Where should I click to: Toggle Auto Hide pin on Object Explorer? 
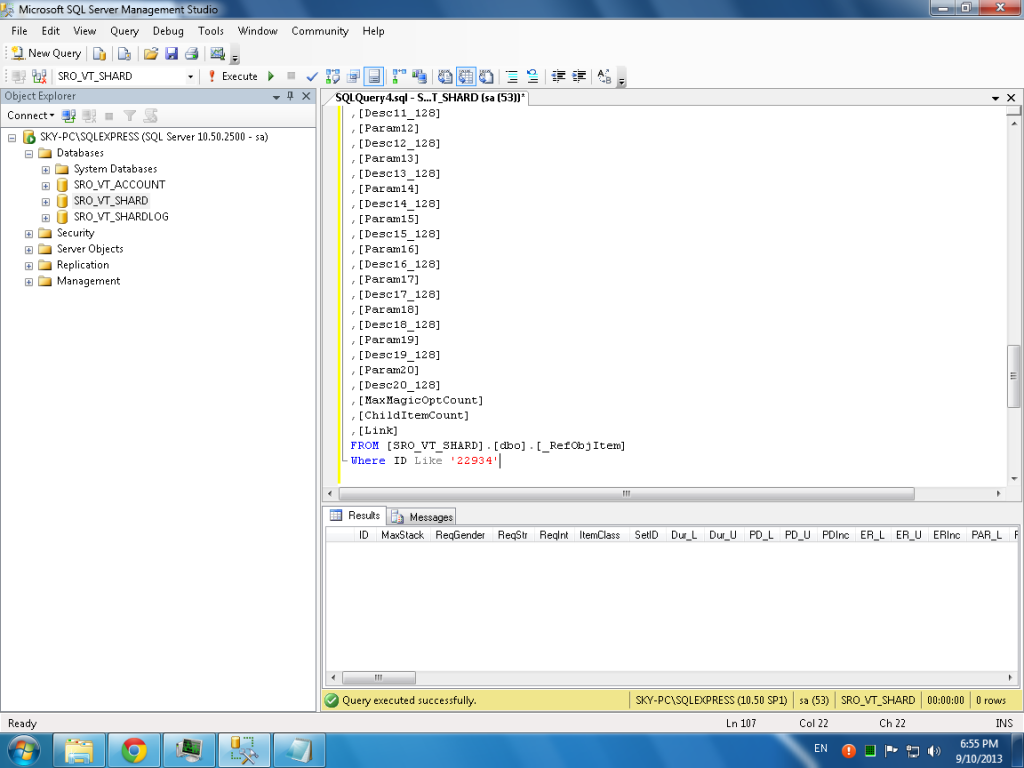[x=291, y=97]
